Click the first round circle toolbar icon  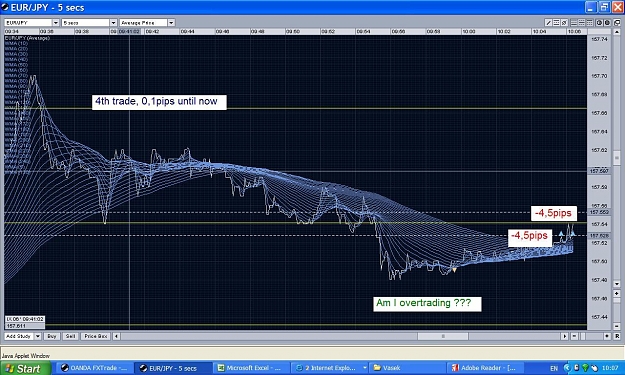[599, 23]
